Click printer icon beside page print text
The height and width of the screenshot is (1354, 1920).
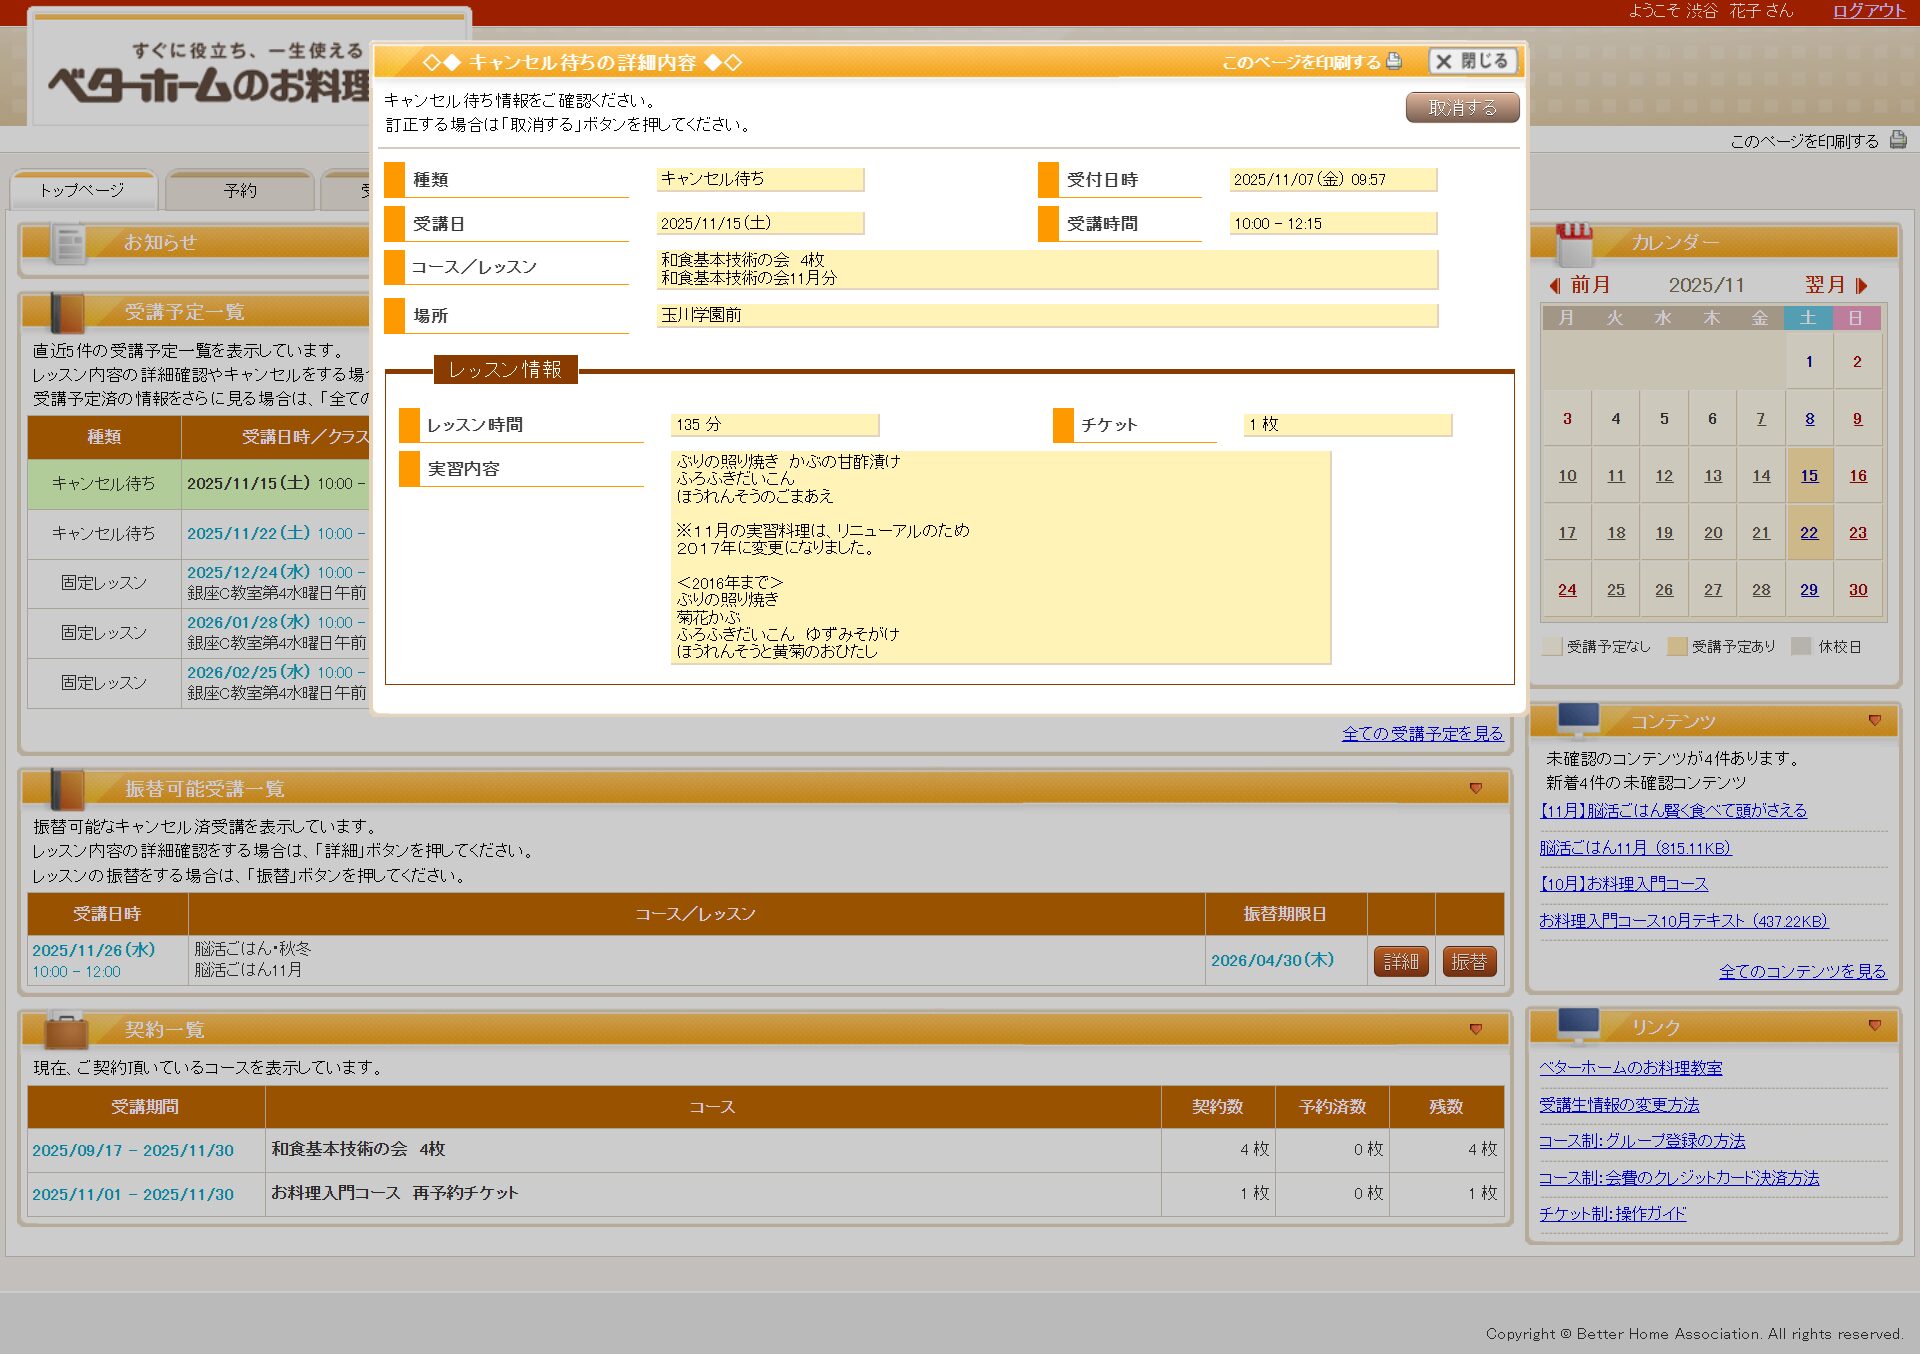[x=1897, y=141]
